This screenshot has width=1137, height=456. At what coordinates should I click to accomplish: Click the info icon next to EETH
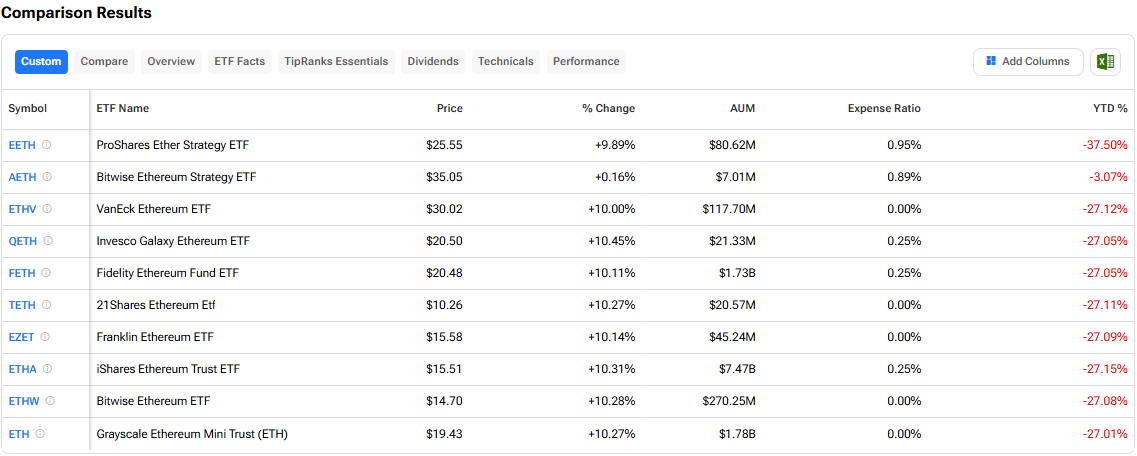[x=46, y=145]
